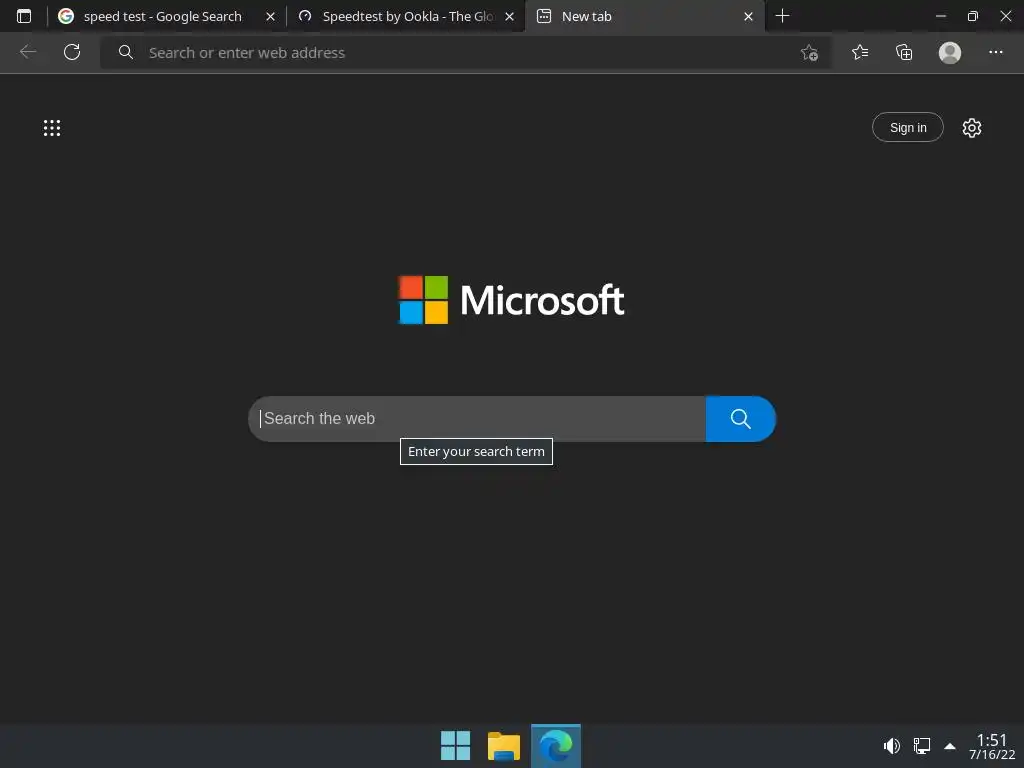Open page settings gear icon
This screenshot has width=1024, height=768.
tap(972, 128)
